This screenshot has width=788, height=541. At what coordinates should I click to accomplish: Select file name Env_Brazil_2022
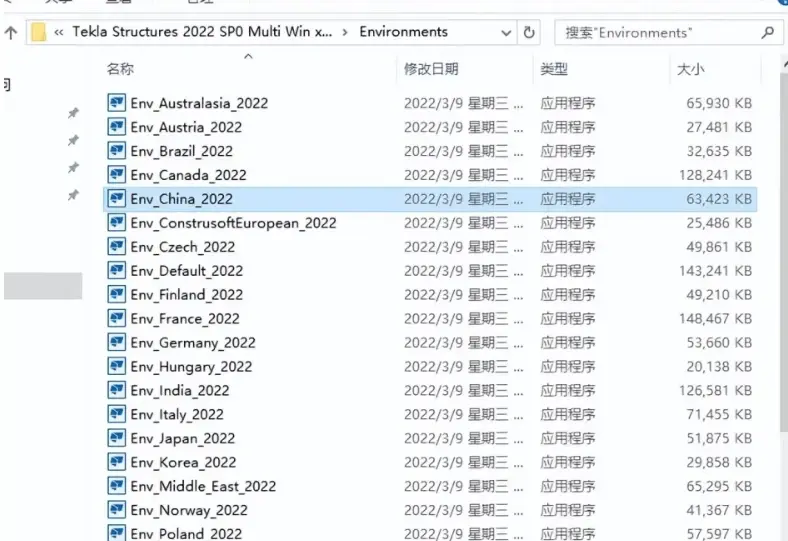[x=181, y=151]
